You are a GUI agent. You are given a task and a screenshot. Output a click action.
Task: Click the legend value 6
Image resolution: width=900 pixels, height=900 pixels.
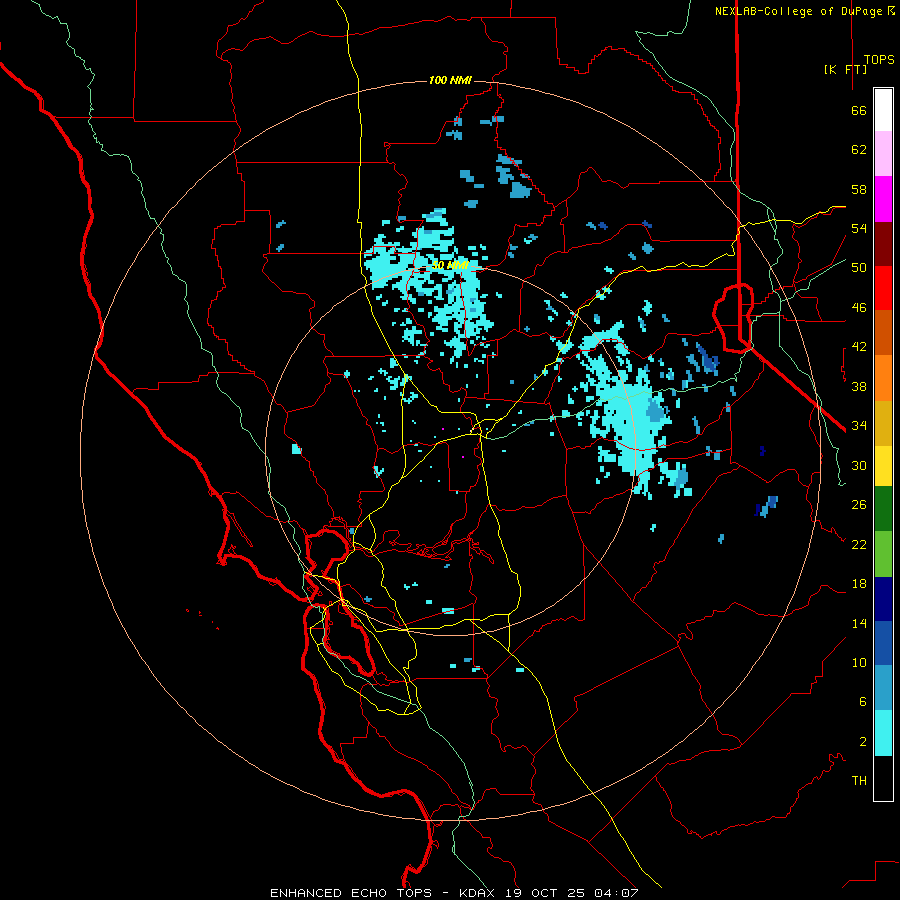(862, 701)
